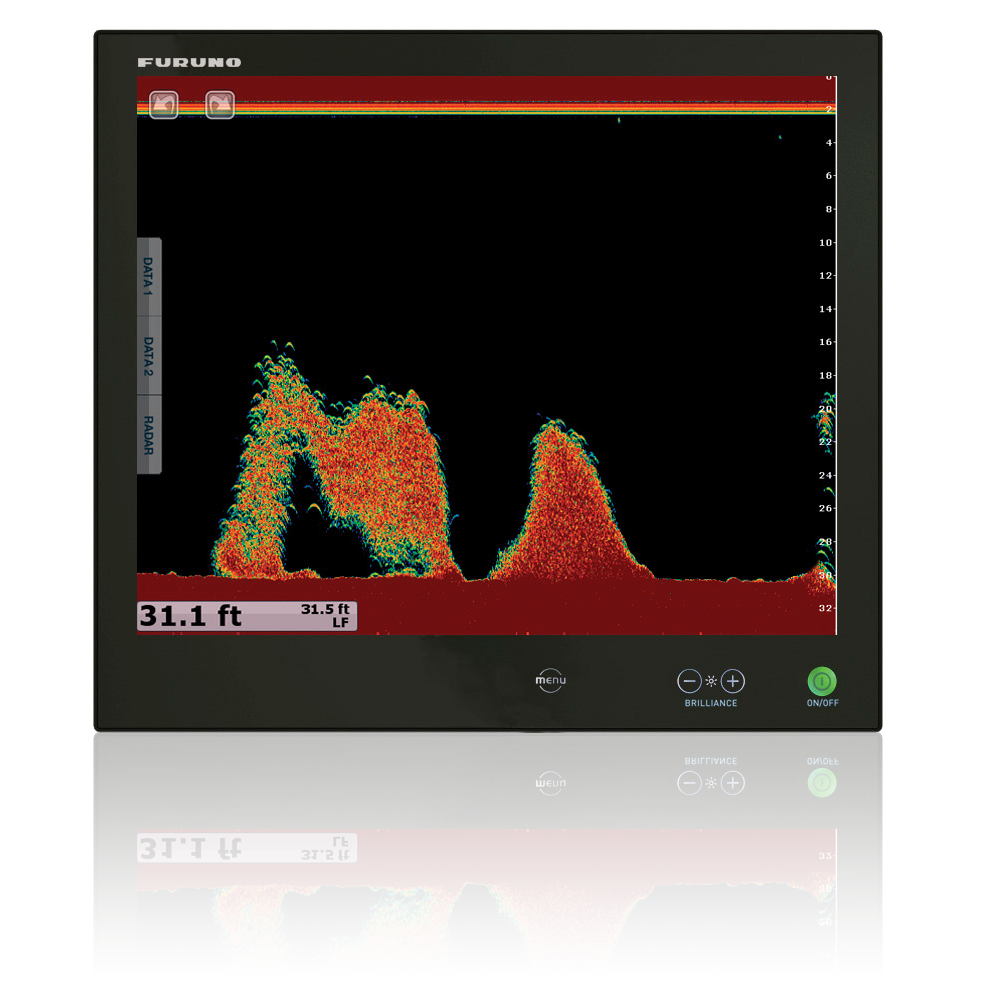Expand the RADAR side tab
Viewport: 1000px width, 1000px height.
[148, 435]
